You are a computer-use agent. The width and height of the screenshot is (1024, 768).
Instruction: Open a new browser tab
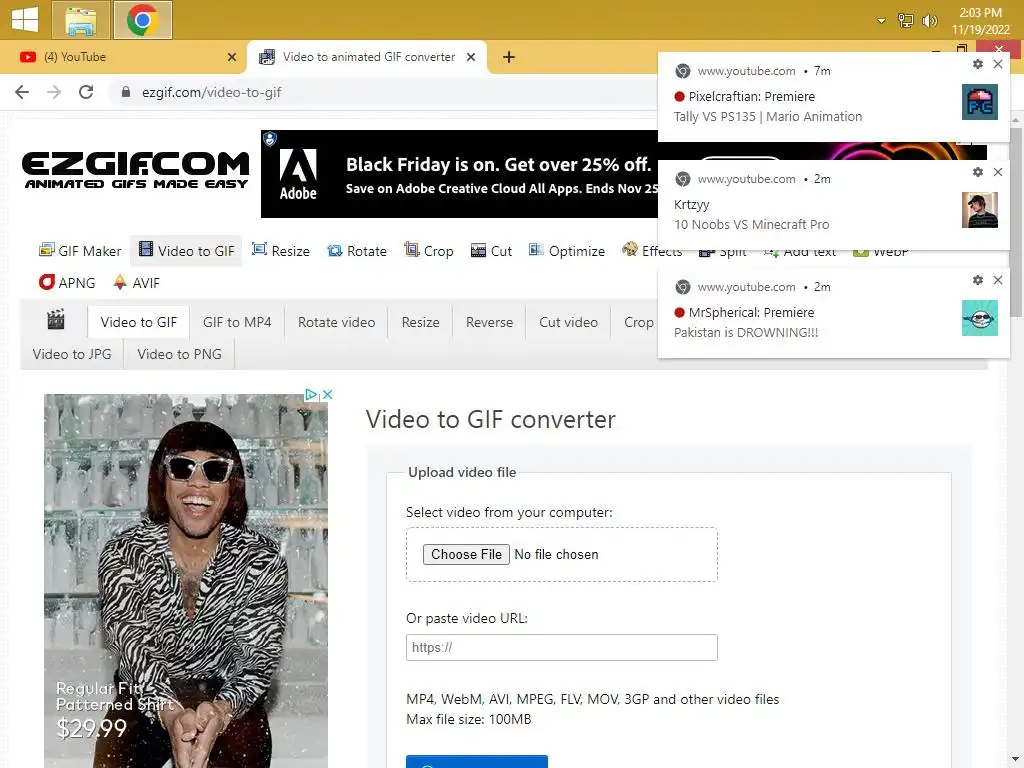[x=509, y=57]
